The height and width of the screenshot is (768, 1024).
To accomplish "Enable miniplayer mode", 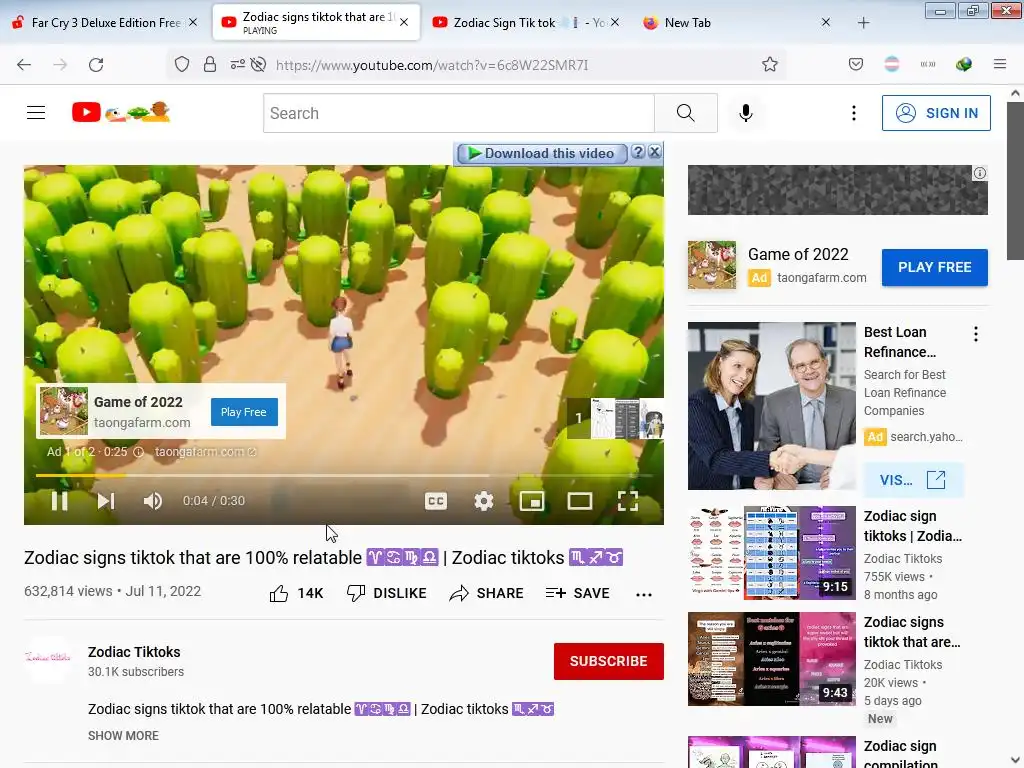I will coord(532,501).
